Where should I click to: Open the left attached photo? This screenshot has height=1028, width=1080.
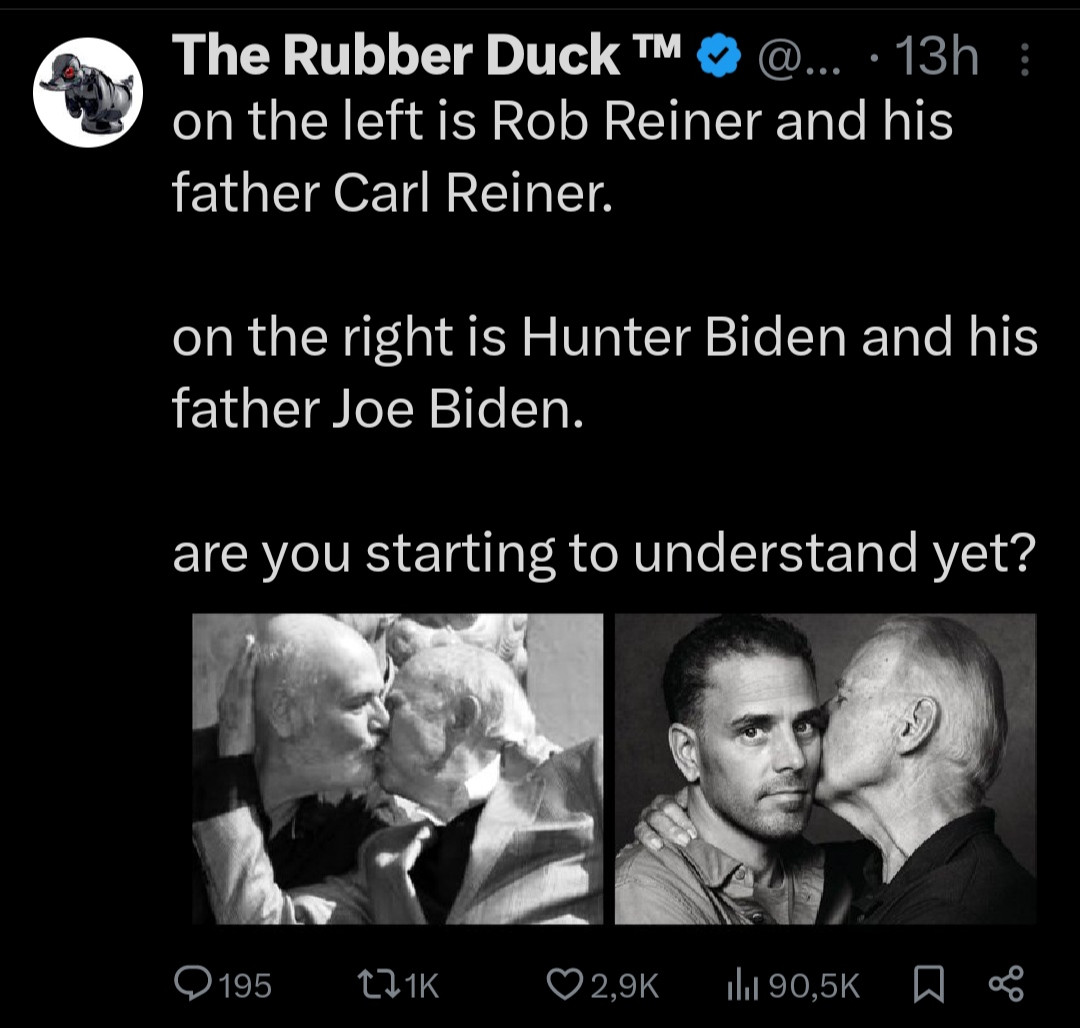pyautogui.click(x=397, y=768)
